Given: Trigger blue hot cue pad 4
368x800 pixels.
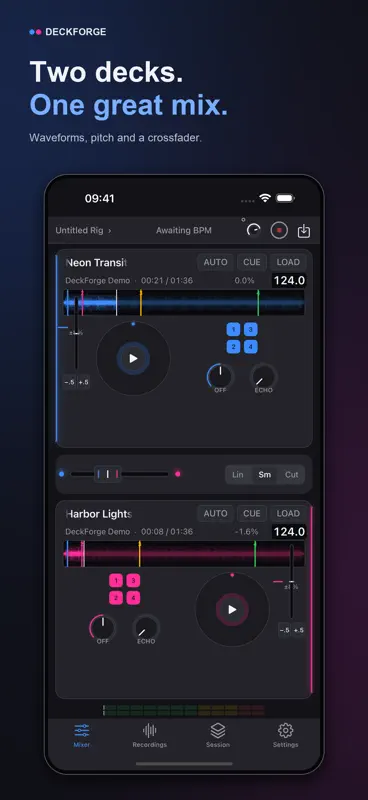Looking at the screenshot, I should coord(251,347).
